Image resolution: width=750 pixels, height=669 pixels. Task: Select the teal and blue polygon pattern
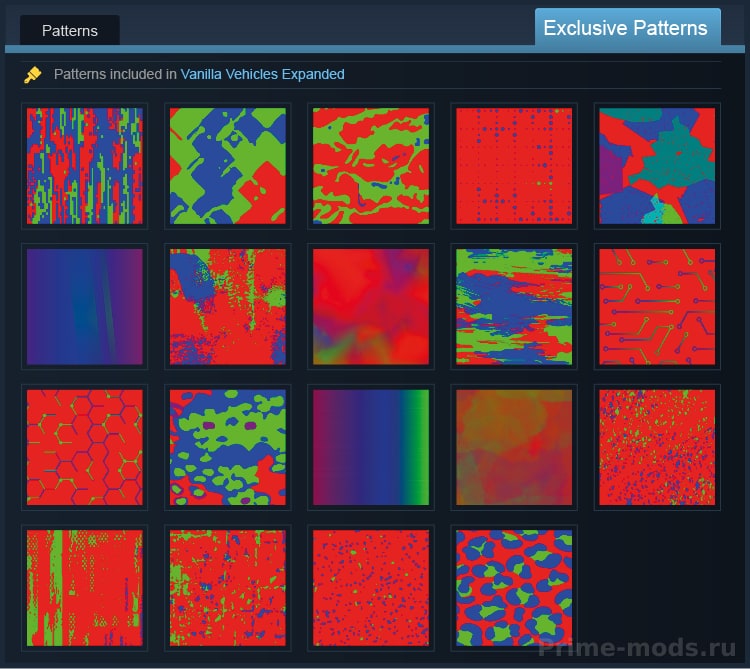point(657,166)
